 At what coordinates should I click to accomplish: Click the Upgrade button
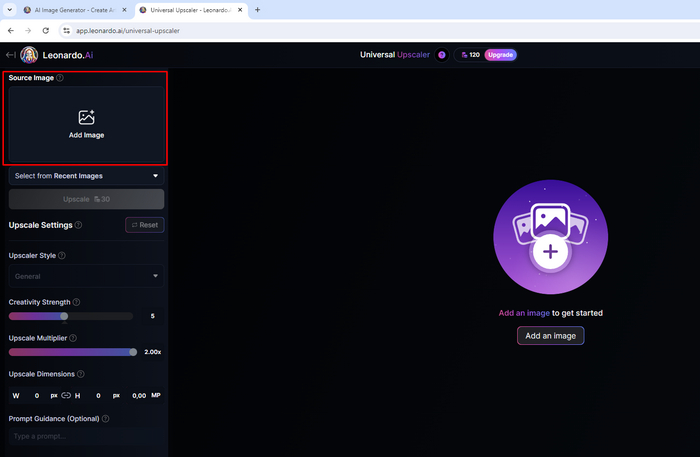(500, 55)
